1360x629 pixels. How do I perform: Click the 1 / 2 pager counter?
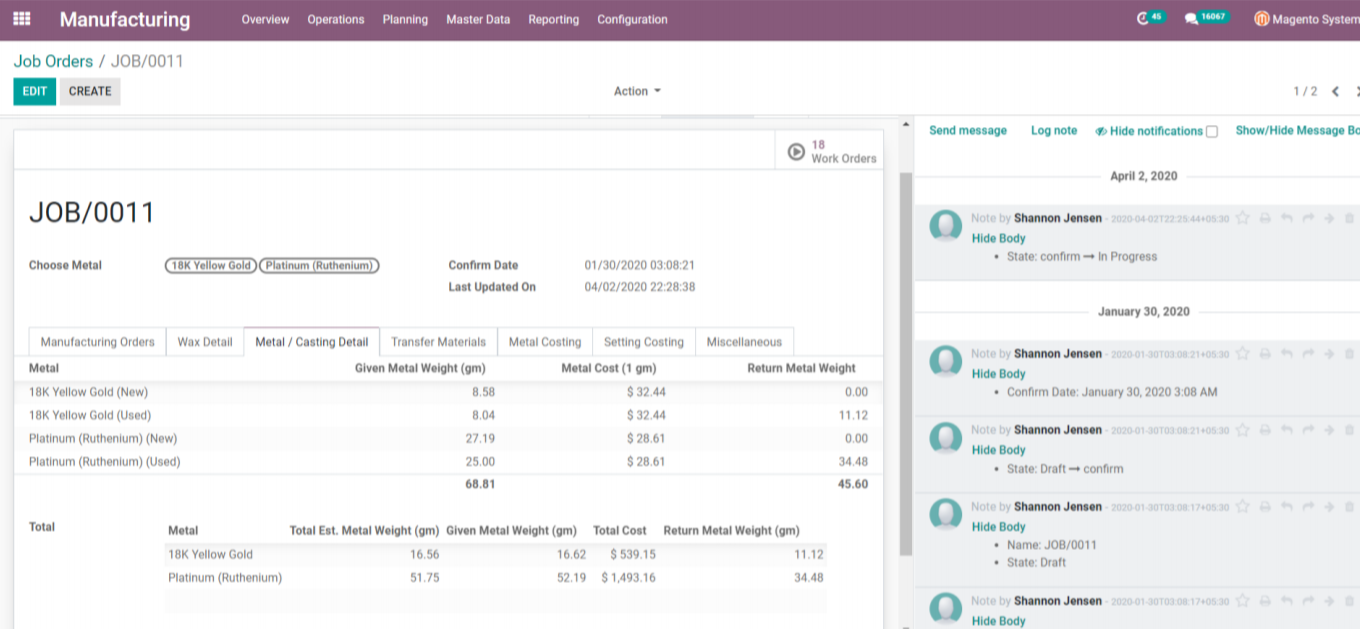pos(1305,91)
